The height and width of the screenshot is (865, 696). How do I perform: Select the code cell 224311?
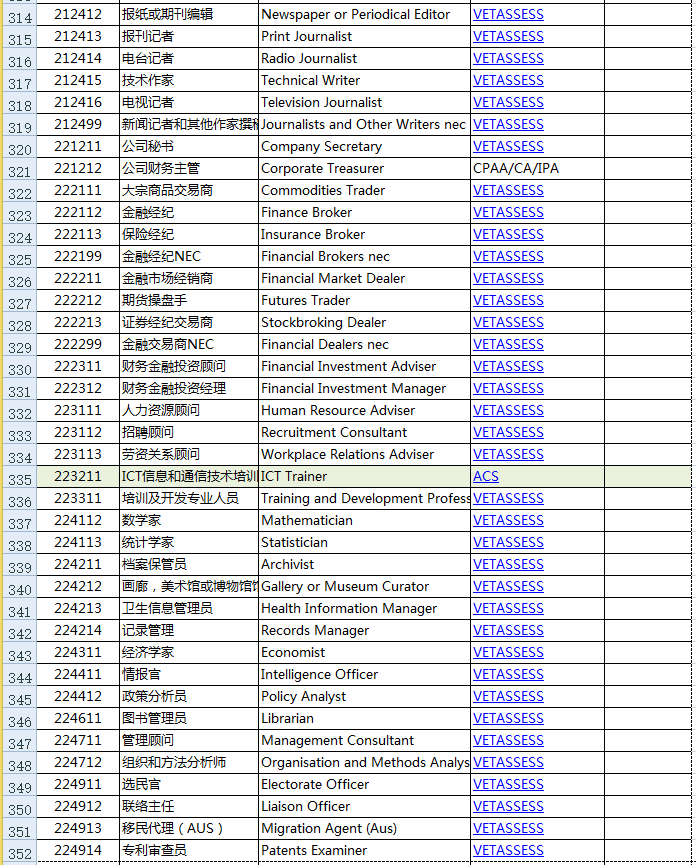[x=78, y=653]
